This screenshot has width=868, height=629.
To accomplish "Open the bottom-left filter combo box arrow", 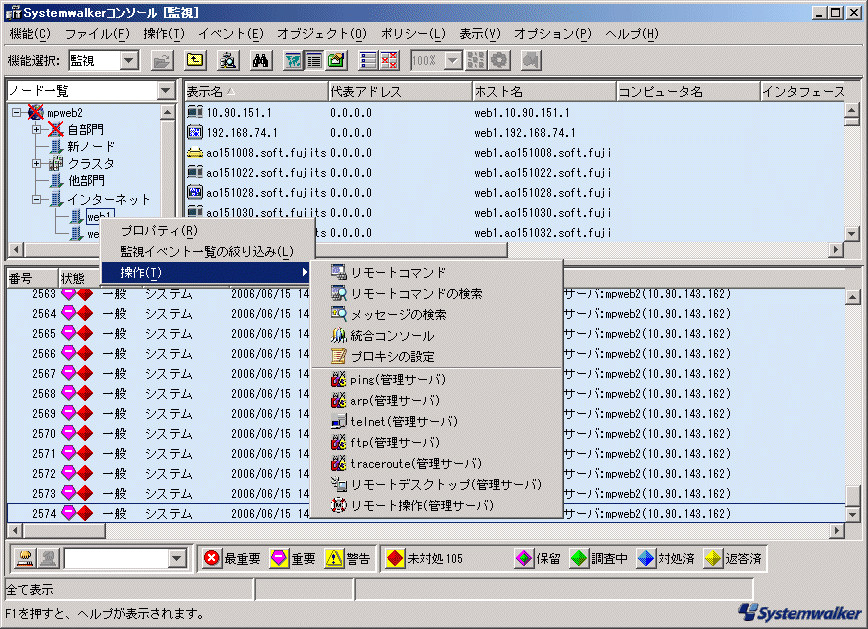I will tap(177, 558).
